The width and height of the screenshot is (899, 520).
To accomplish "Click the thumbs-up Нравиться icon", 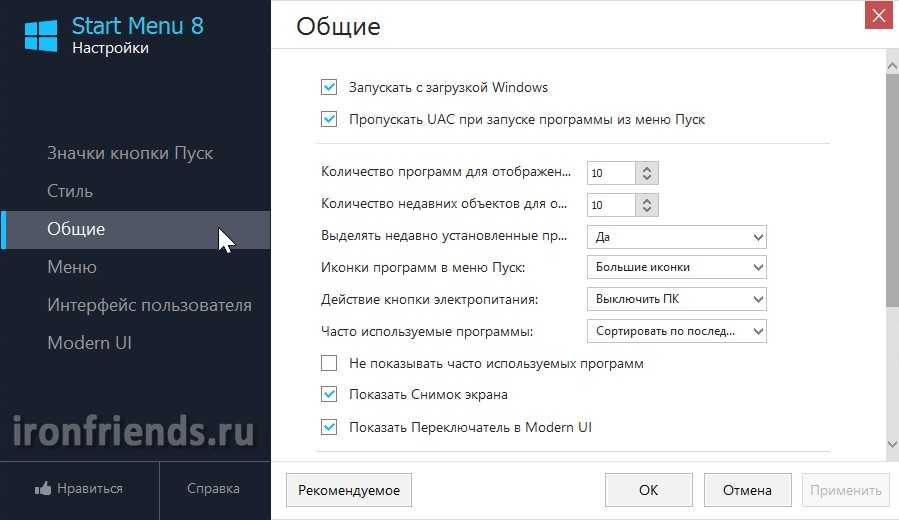I will (x=43, y=488).
